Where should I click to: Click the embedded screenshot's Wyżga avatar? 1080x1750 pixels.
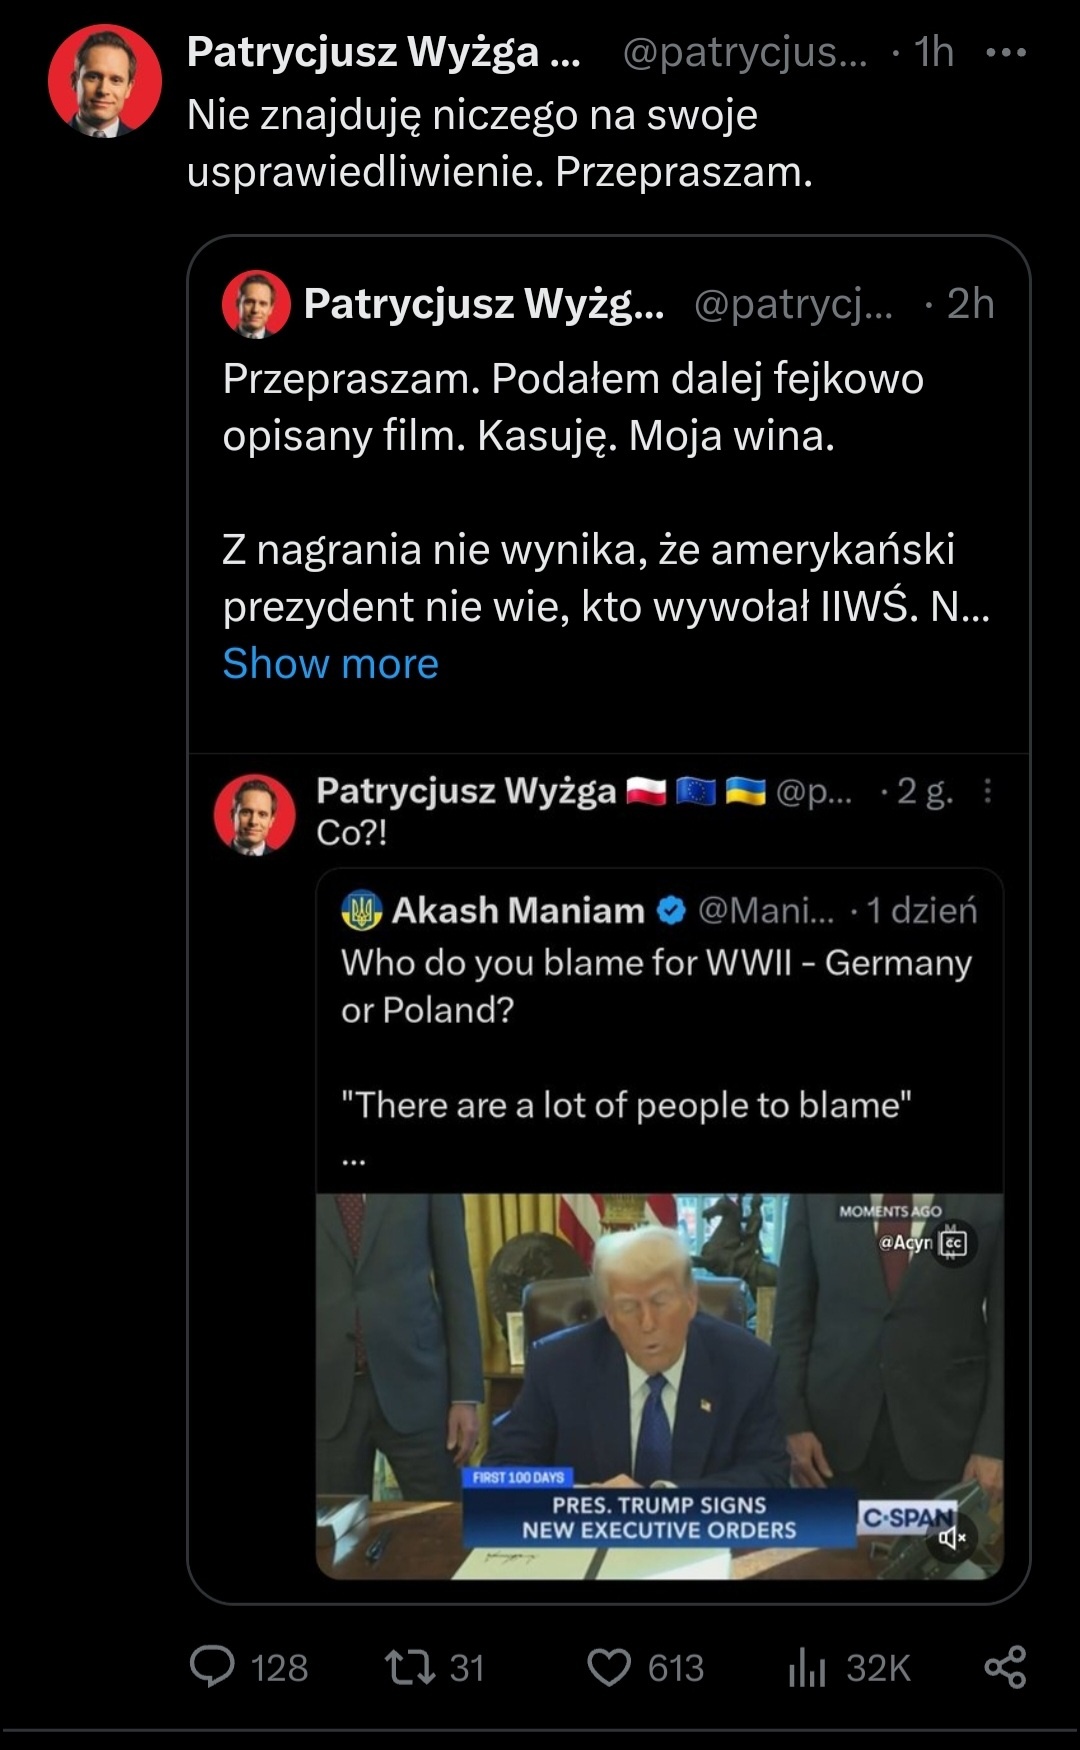(255, 814)
